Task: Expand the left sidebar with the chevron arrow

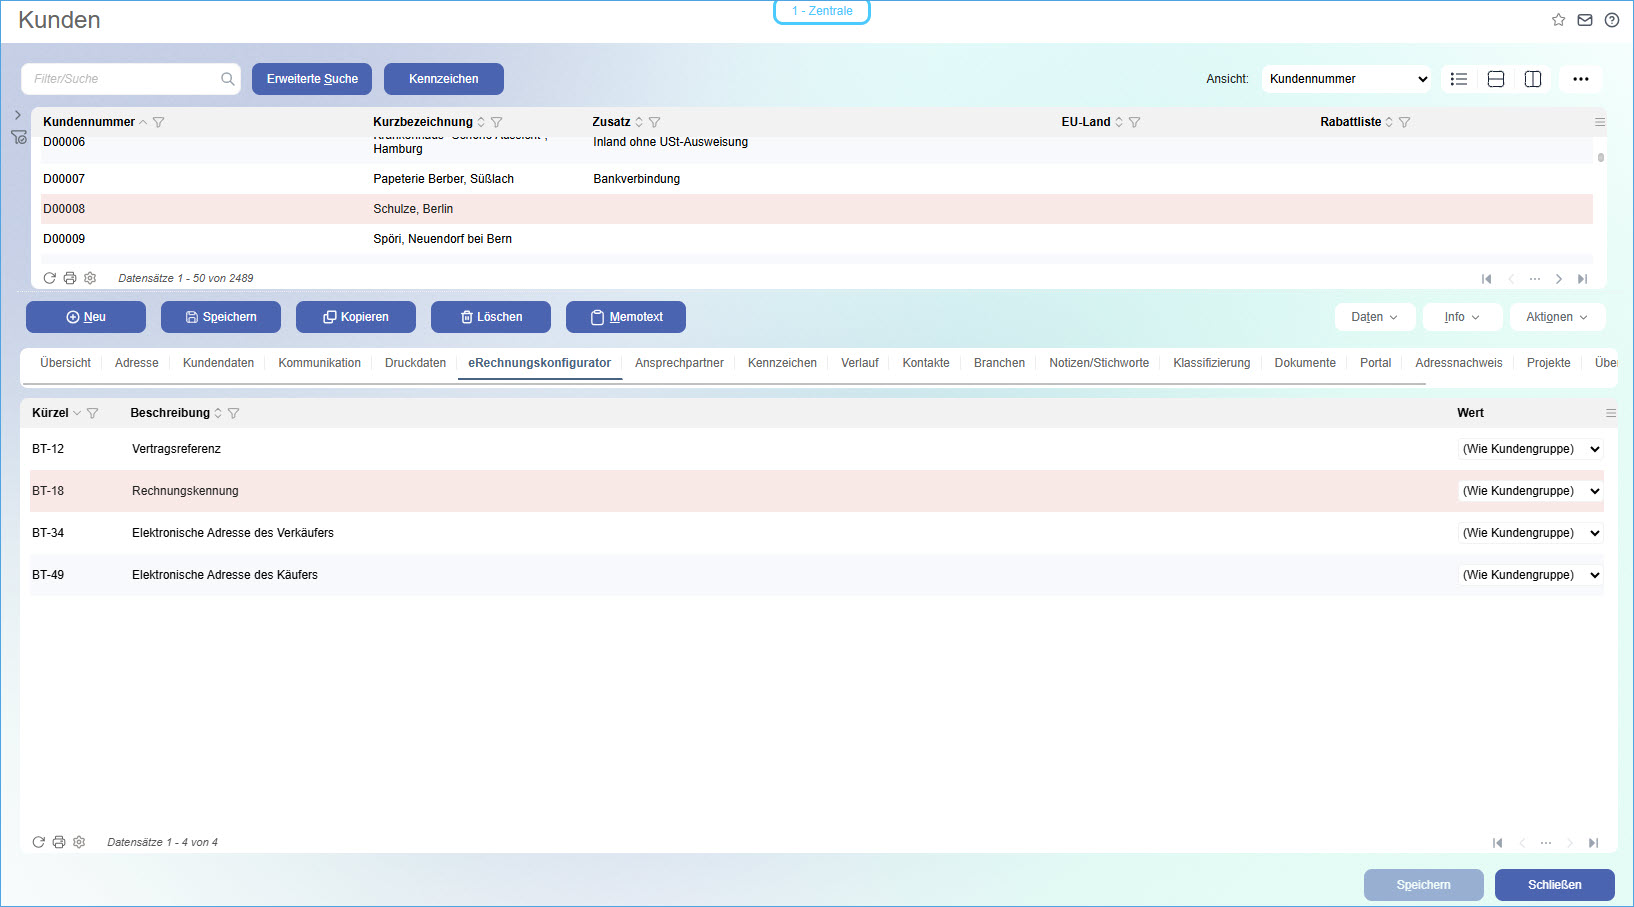Action: pyautogui.click(x=18, y=115)
